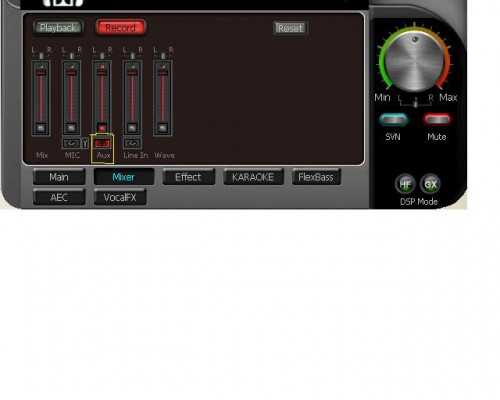Click the Wave channel volume fader

point(163,73)
